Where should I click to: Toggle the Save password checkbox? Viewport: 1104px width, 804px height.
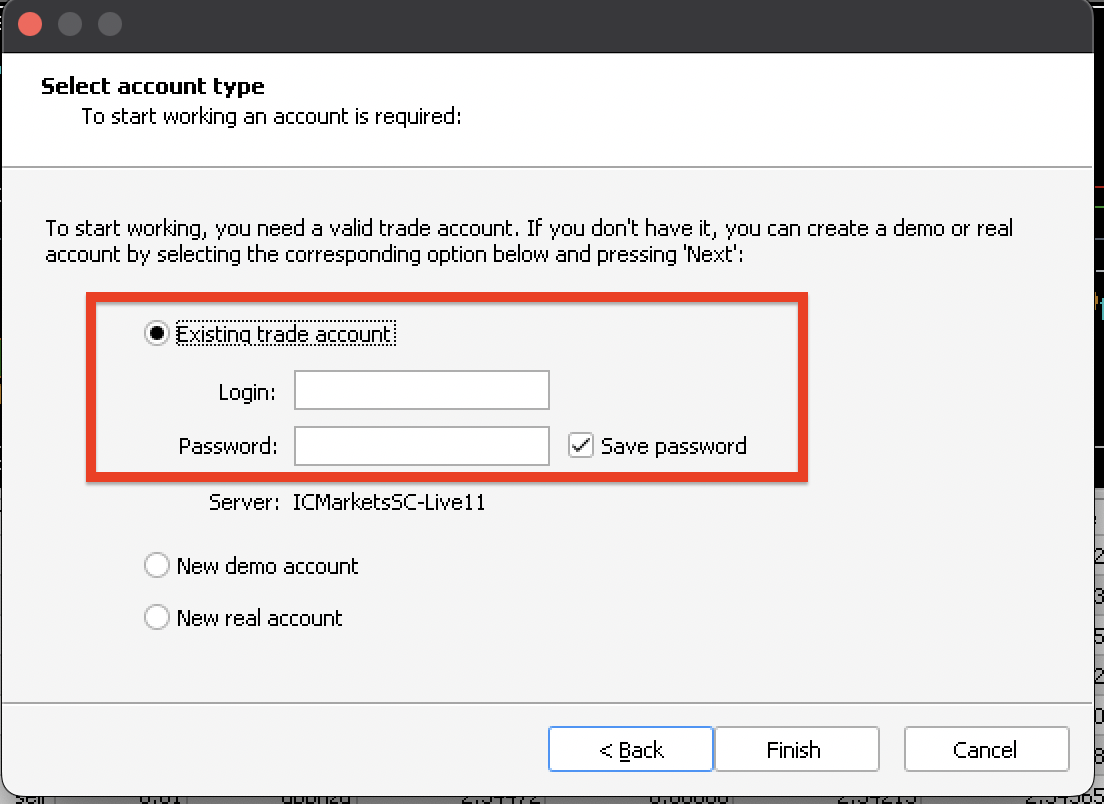[x=581, y=446]
